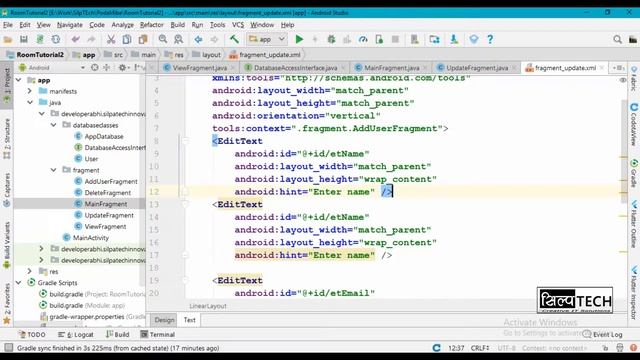Click the Profile app gauge icon
The image size is (640, 360).
[x=363, y=39]
